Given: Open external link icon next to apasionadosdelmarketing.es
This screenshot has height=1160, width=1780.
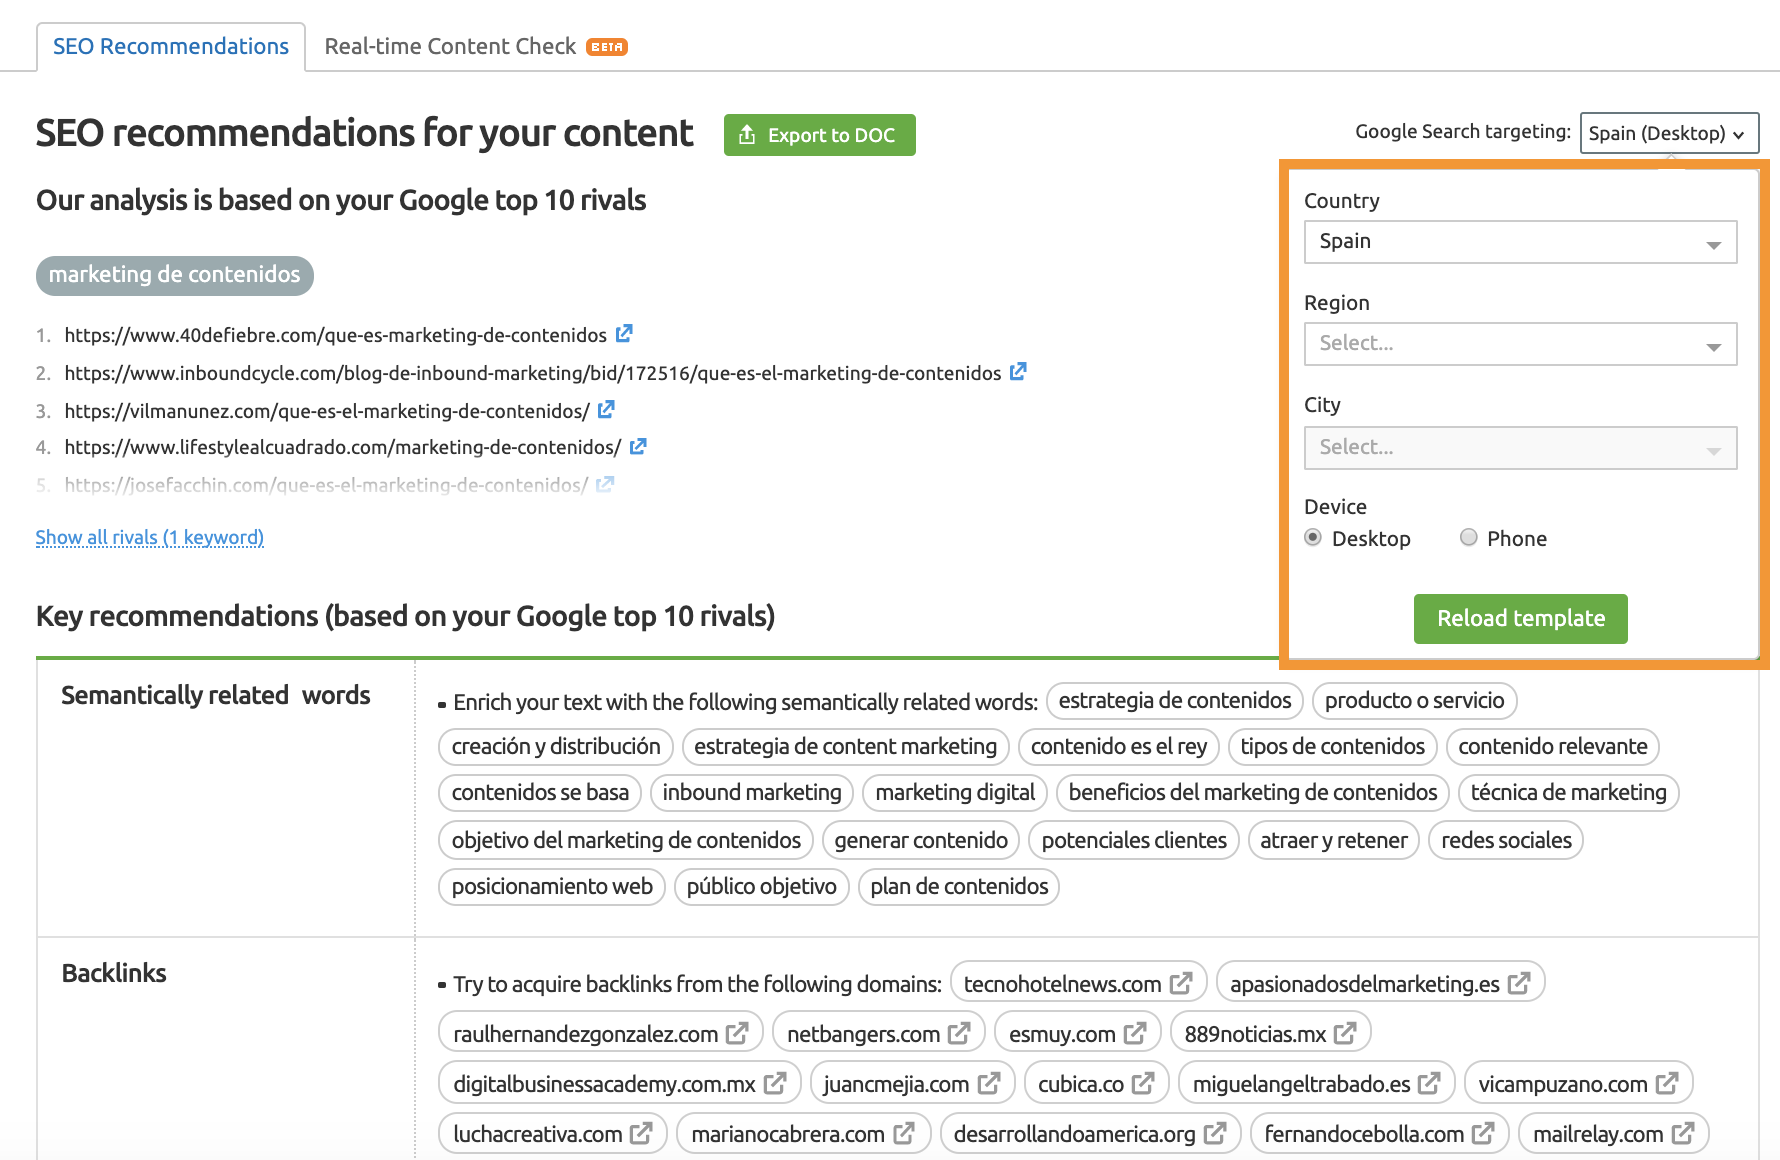Looking at the screenshot, I should click(1519, 984).
